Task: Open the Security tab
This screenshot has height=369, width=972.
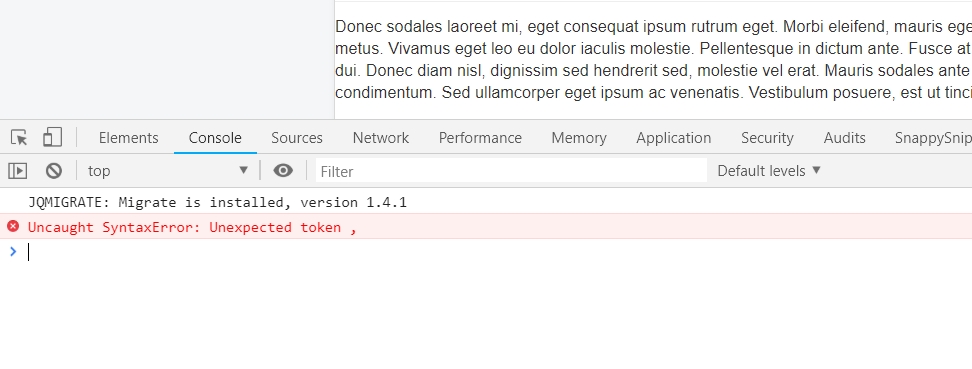Action: [x=767, y=138]
